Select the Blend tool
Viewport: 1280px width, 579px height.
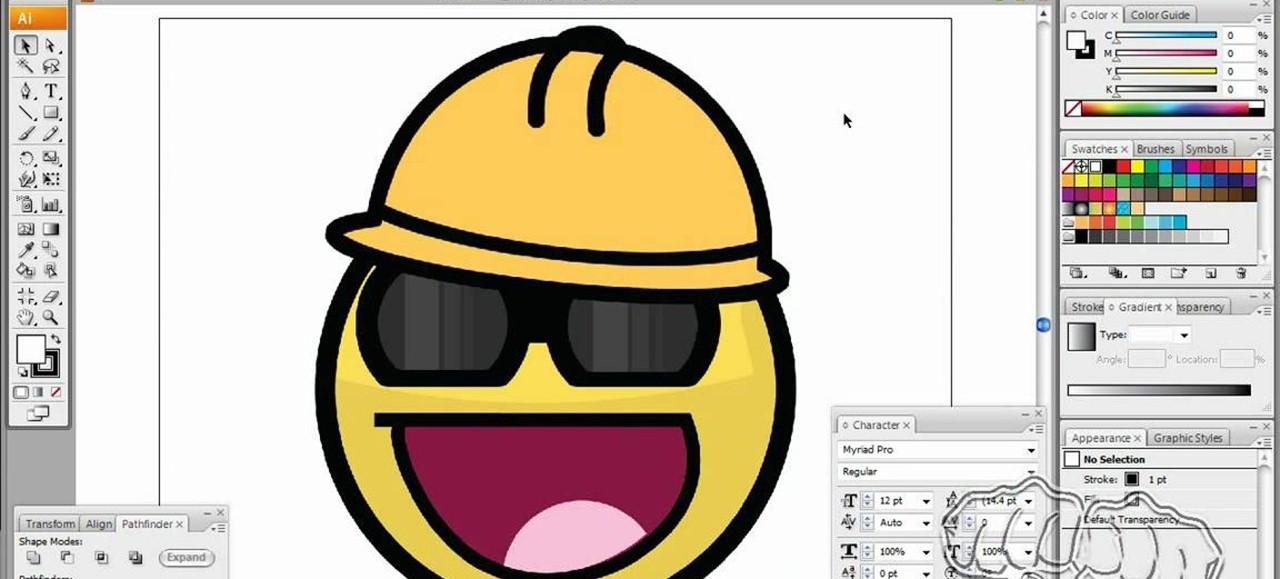pos(51,249)
